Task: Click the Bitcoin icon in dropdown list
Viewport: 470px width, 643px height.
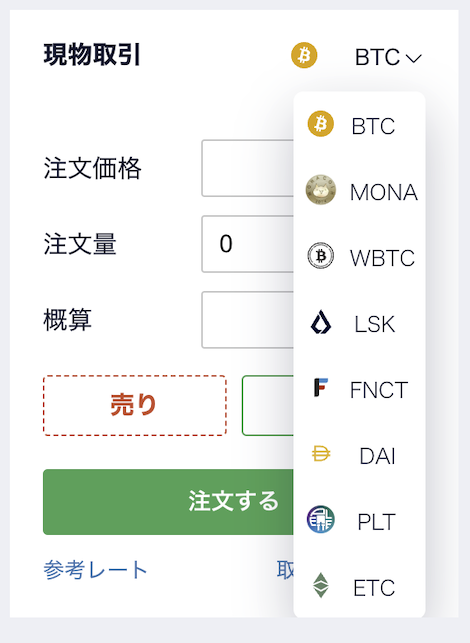Action: pyautogui.click(x=320, y=124)
